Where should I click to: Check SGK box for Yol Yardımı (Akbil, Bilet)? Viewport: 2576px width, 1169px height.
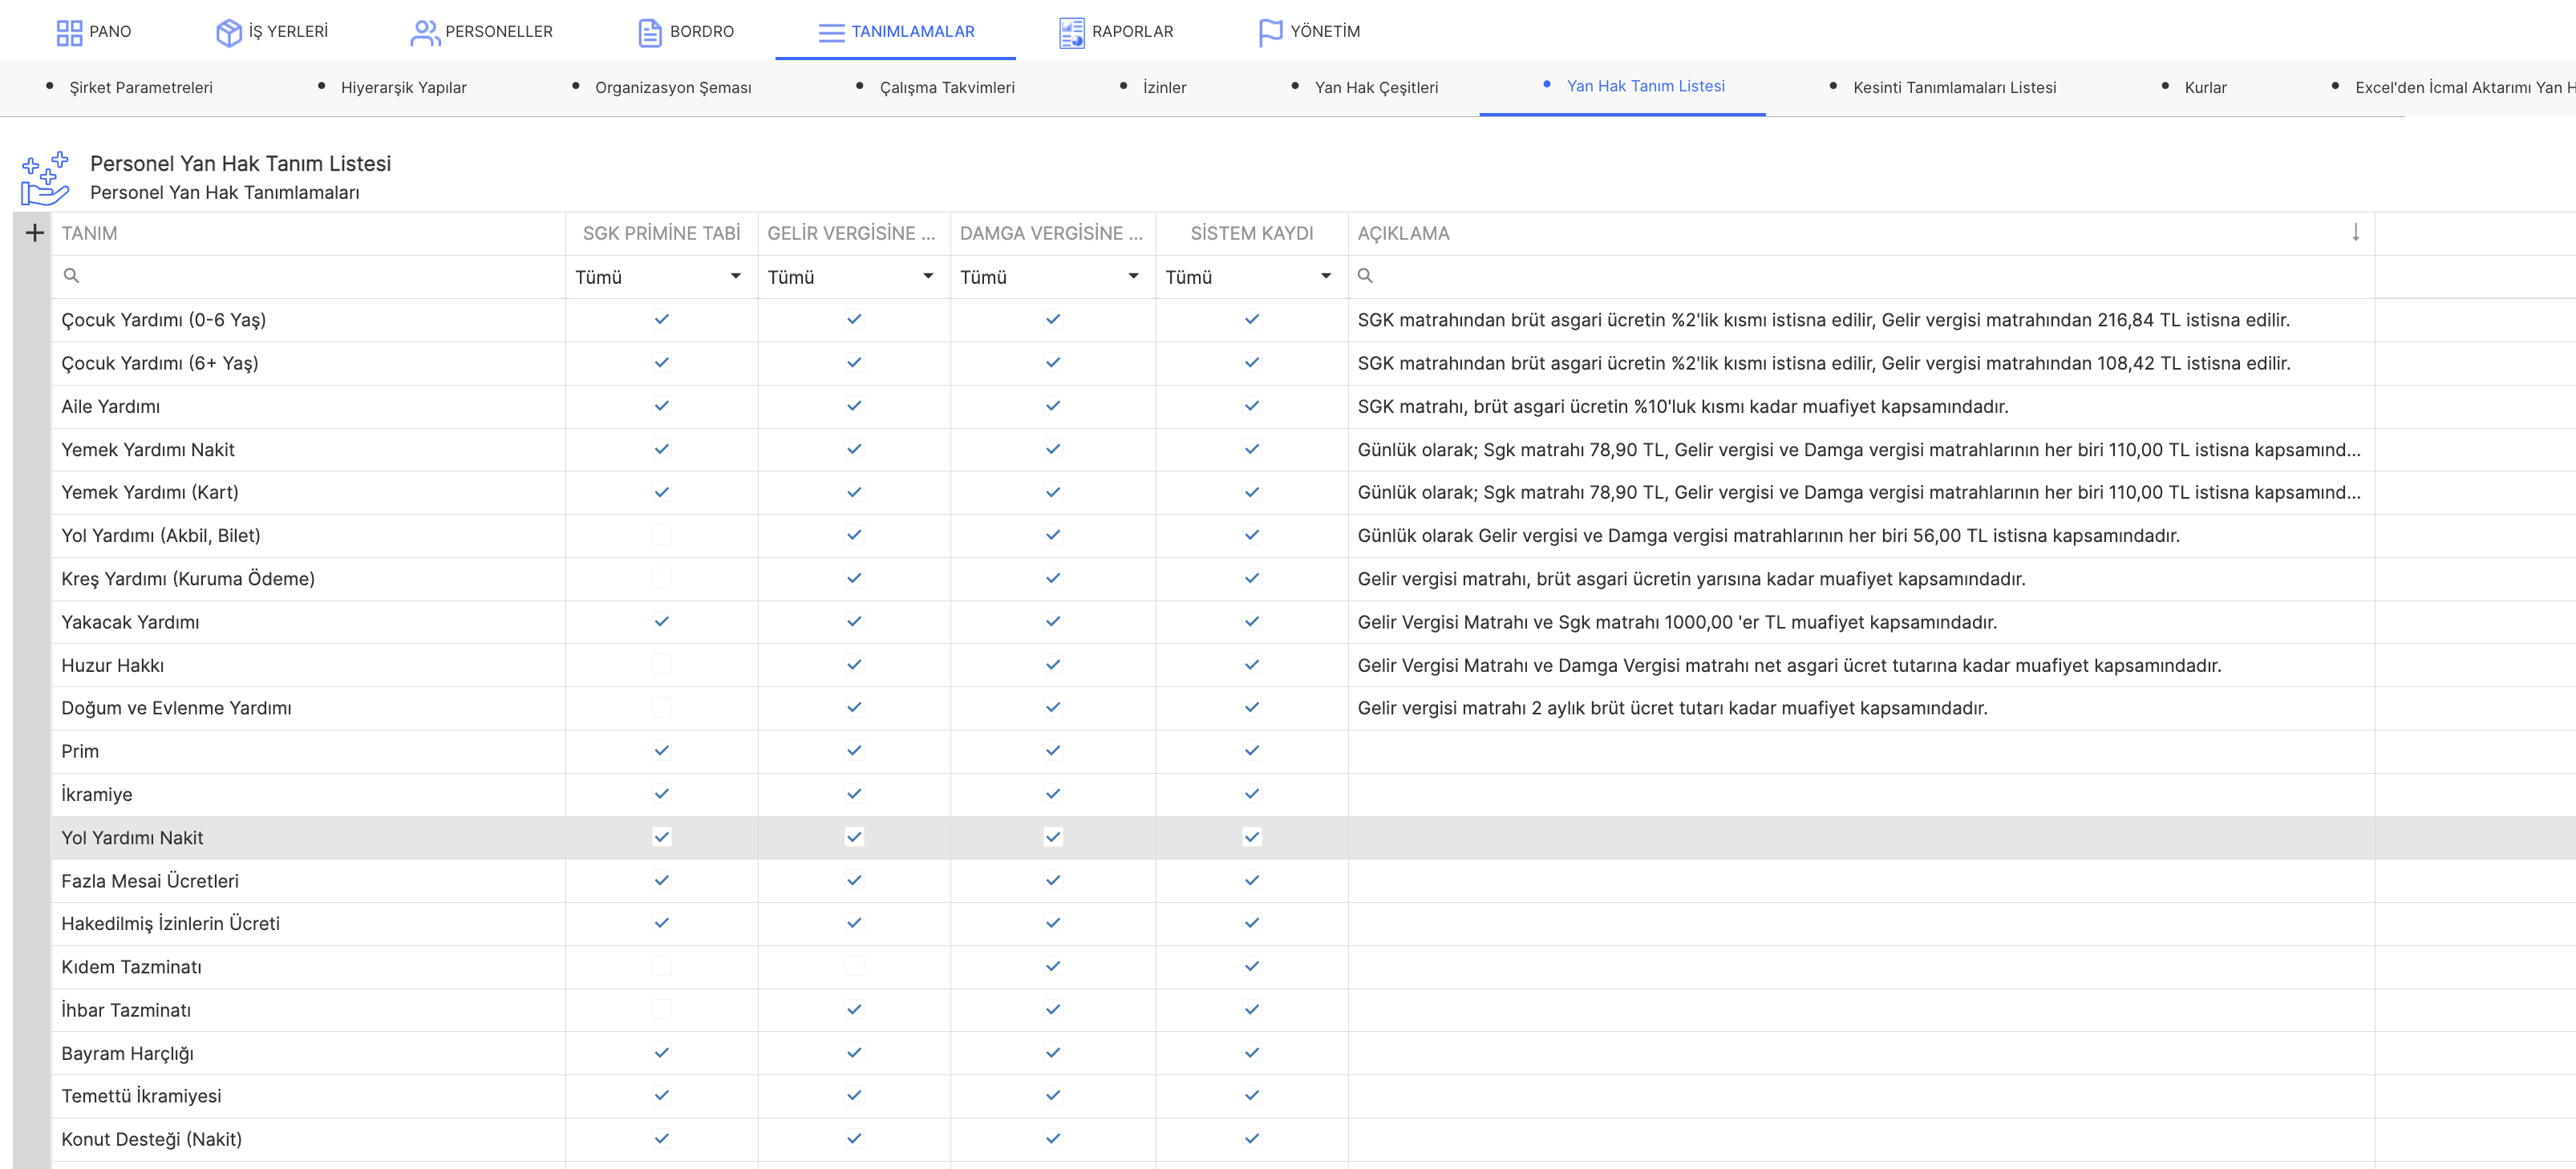(x=661, y=535)
